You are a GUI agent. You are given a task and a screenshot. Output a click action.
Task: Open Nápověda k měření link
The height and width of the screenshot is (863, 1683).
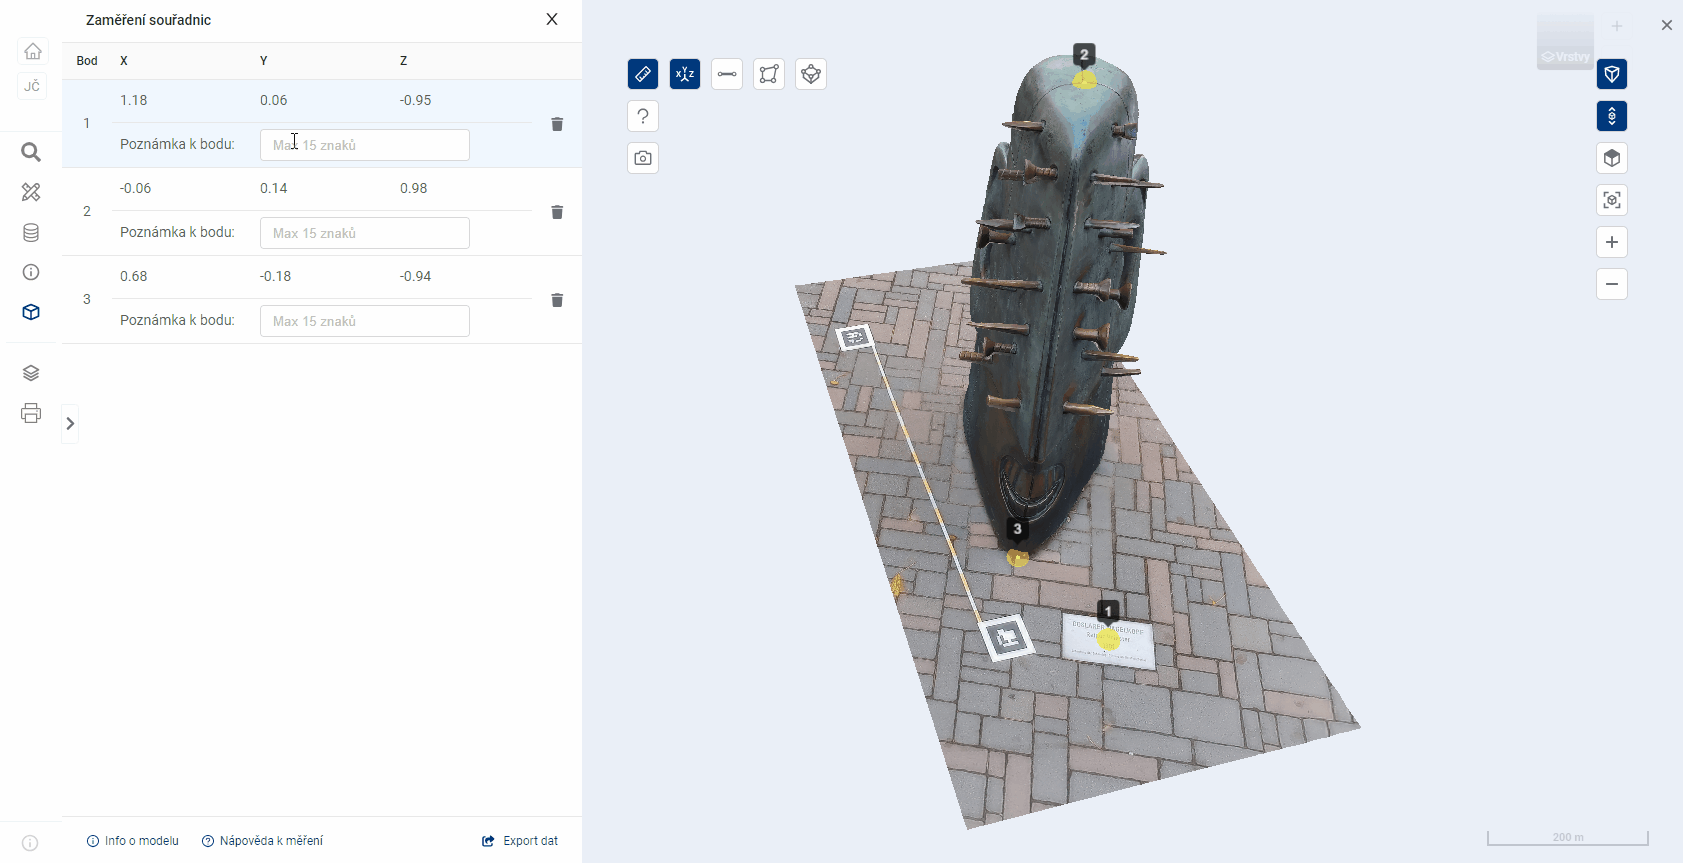262,841
